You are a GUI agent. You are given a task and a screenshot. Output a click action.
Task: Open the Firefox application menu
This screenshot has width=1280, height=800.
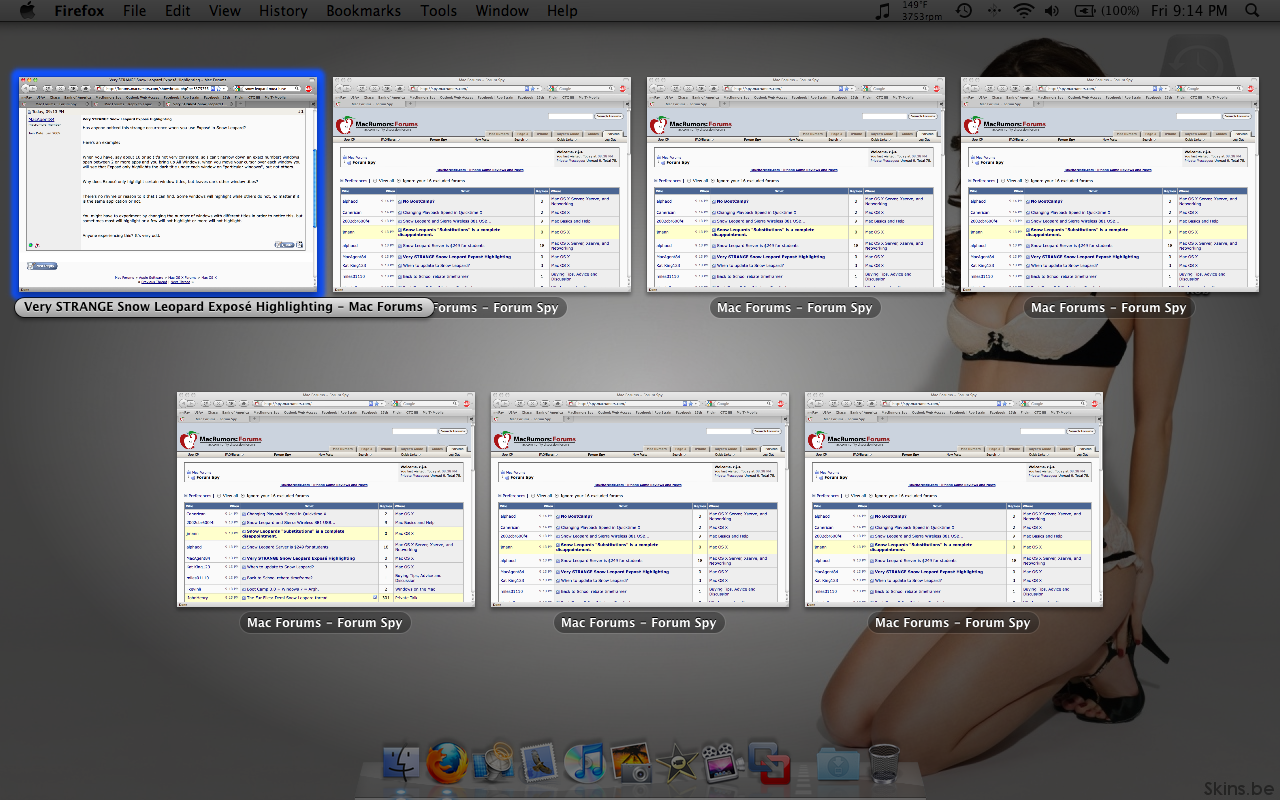[79, 10]
